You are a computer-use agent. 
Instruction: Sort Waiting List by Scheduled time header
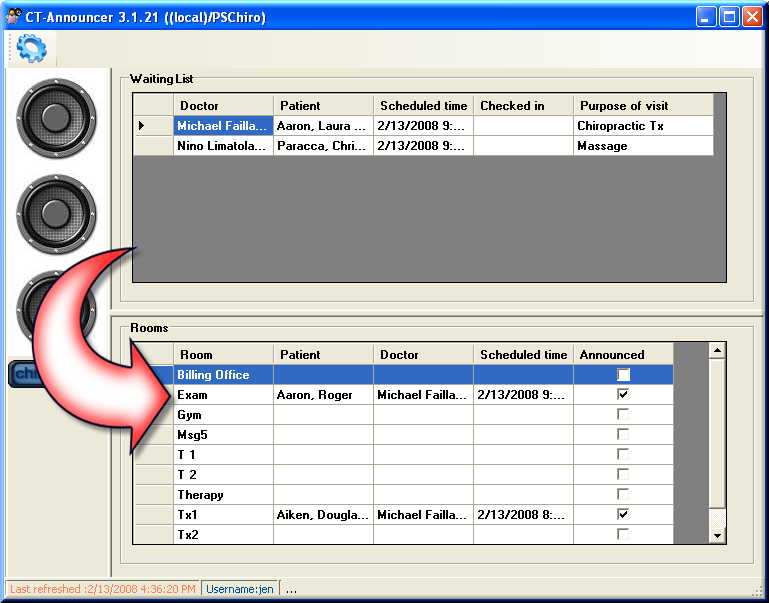(423, 106)
